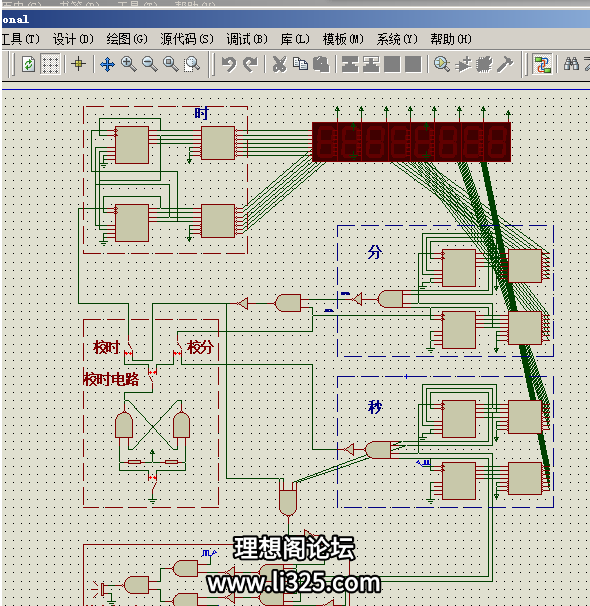This screenshot has height=606, width=590.
Task: Select the 秒 label text
Action: (374, 407)
